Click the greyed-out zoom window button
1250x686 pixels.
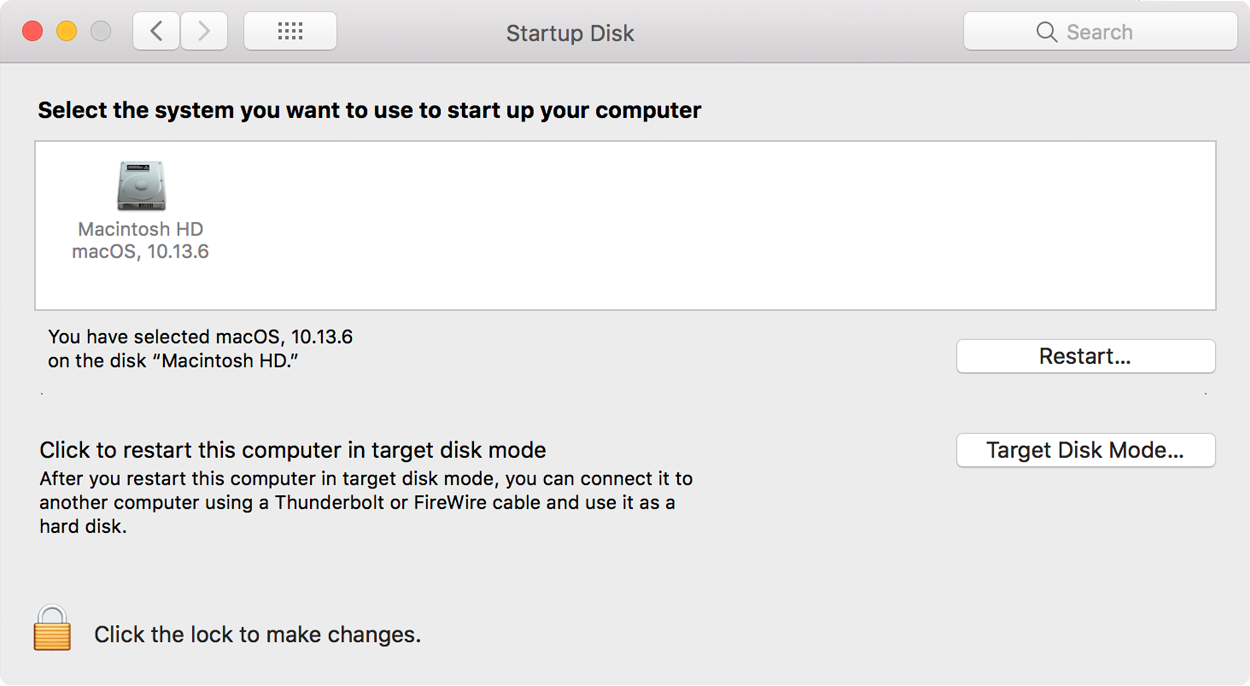101,32
